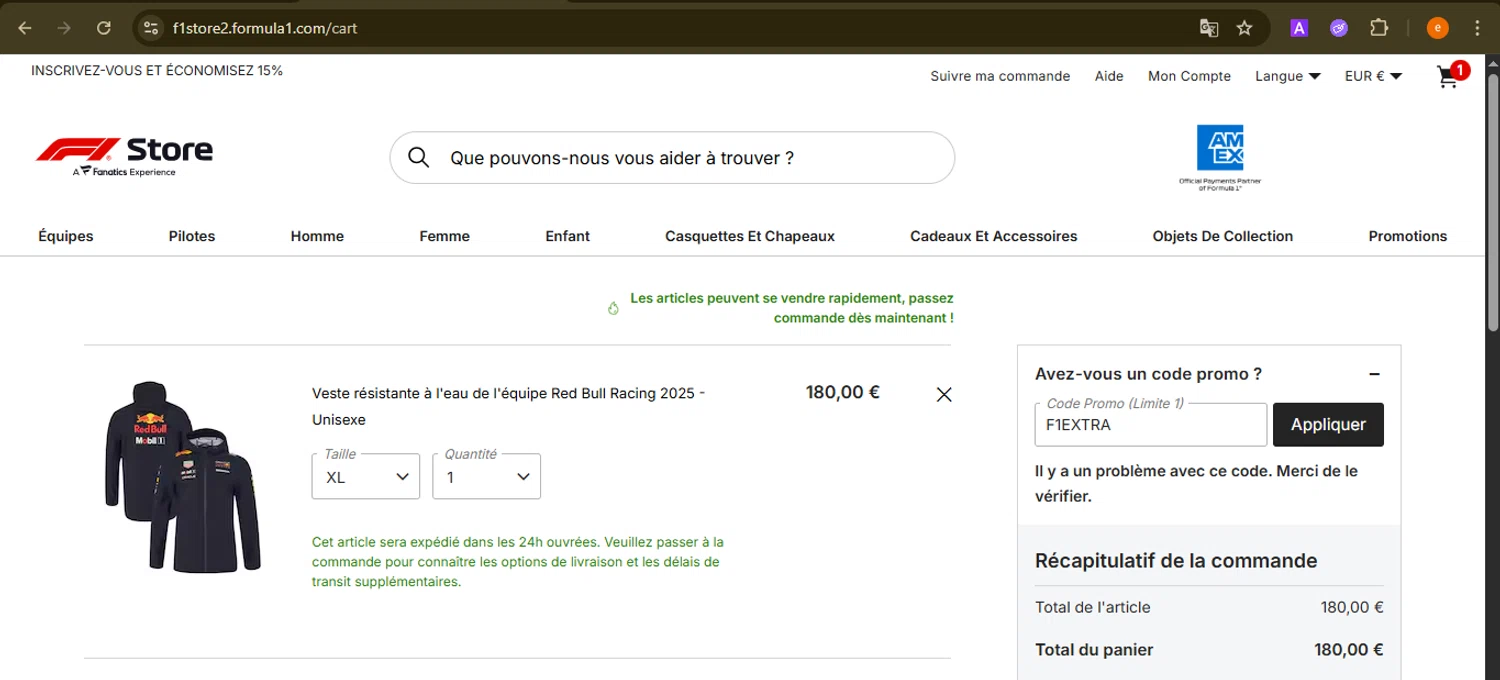Reload the page with the refresh icon
Screen dimensions: 1500x680
pyautogui.click(x=104, y=28)
